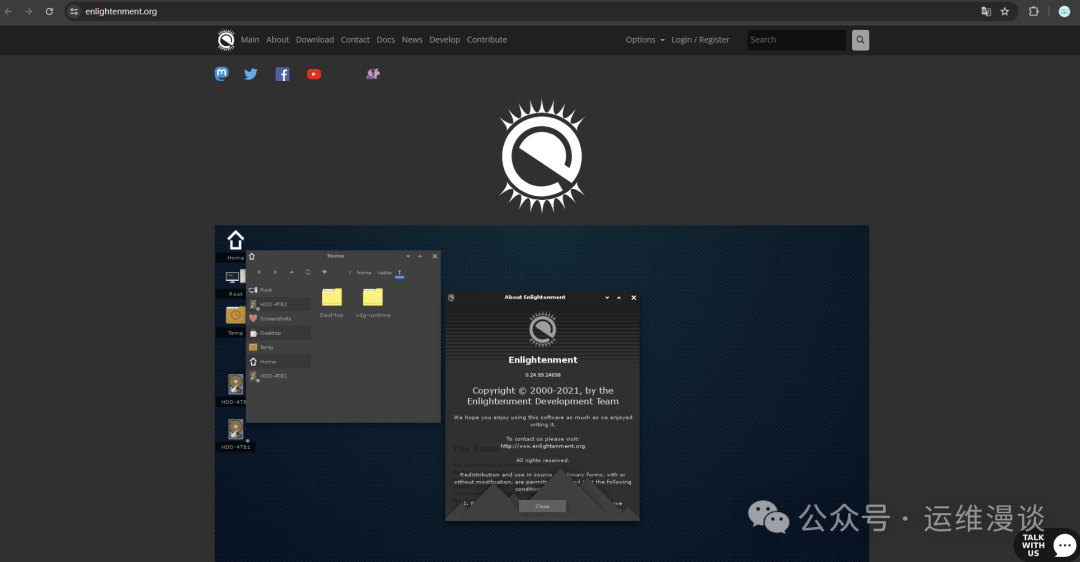Click the Temp folder desktop icon
This screenshot has height=562, width=1080.
pyautogui.click(x=235, y=315)
